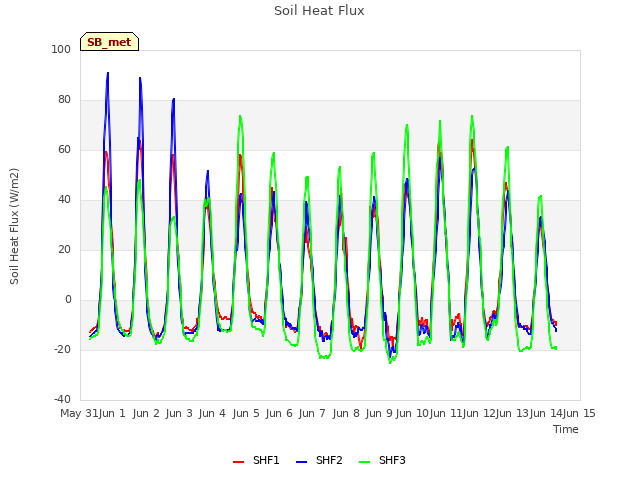Click the blue SHF2 peak on Jun 3

[173, 99]
